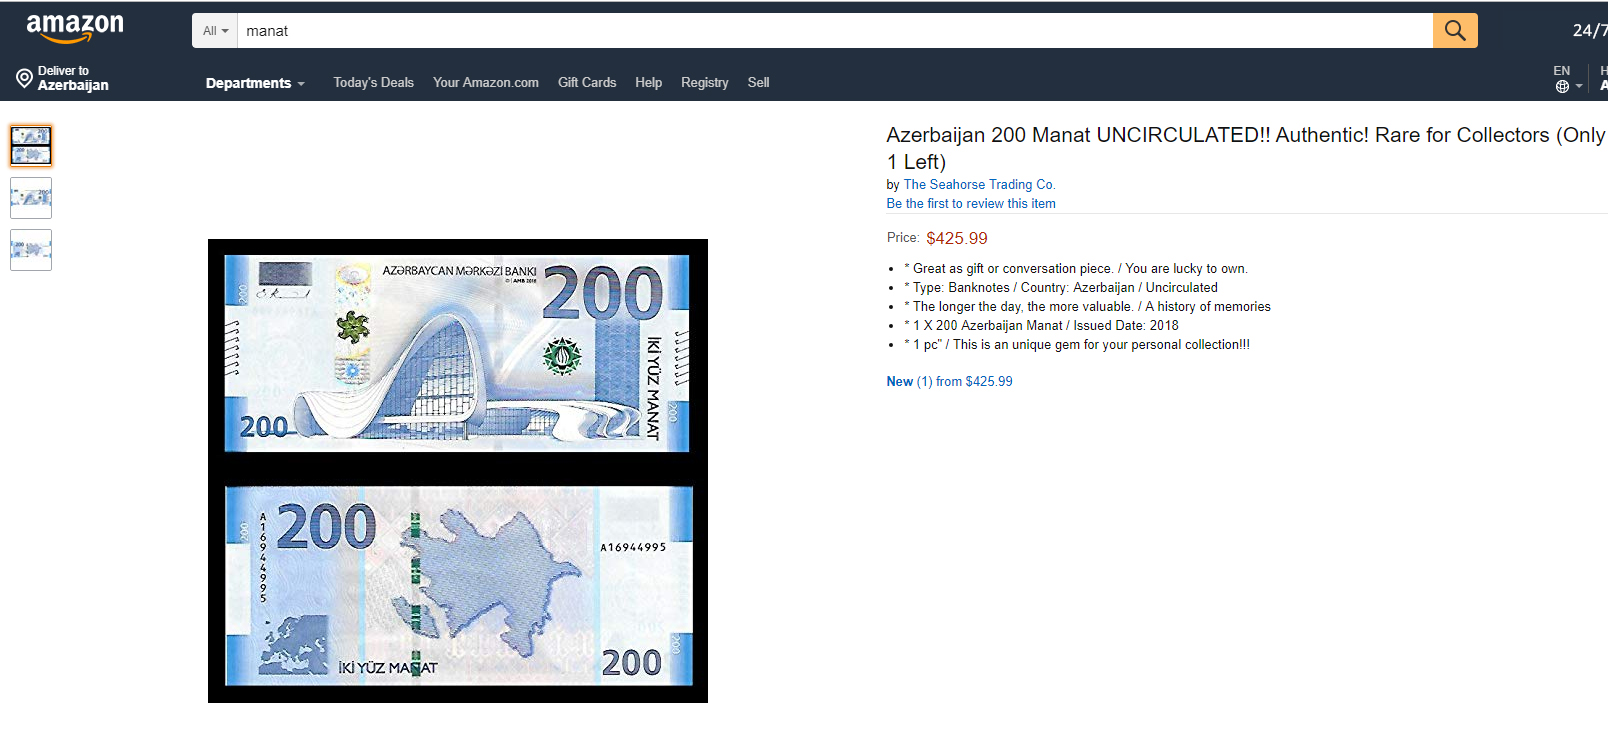Screen dimensions: 1608x747
Task: Click the language globe icon
Action: 1562,87
